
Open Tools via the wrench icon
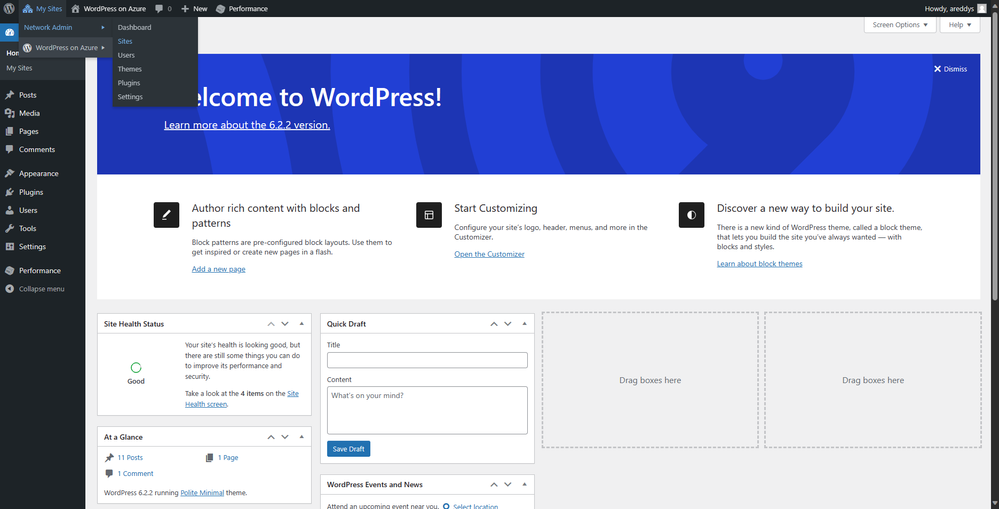9,228
